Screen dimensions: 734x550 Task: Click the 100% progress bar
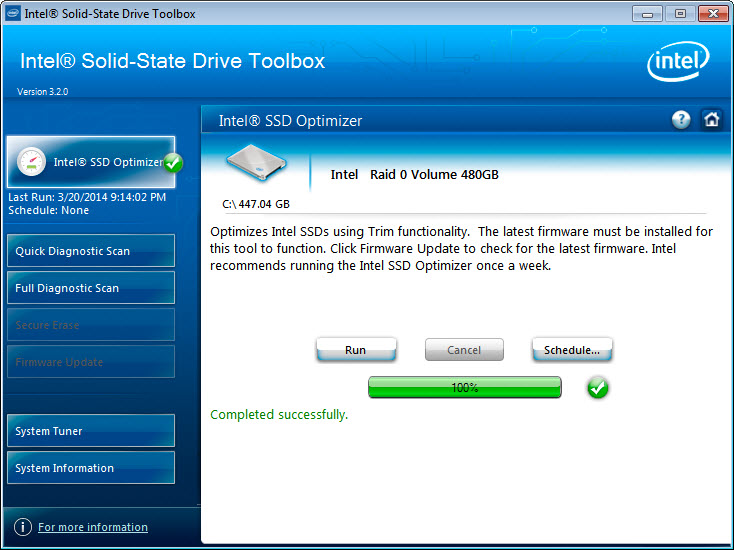tap(464, 388)
